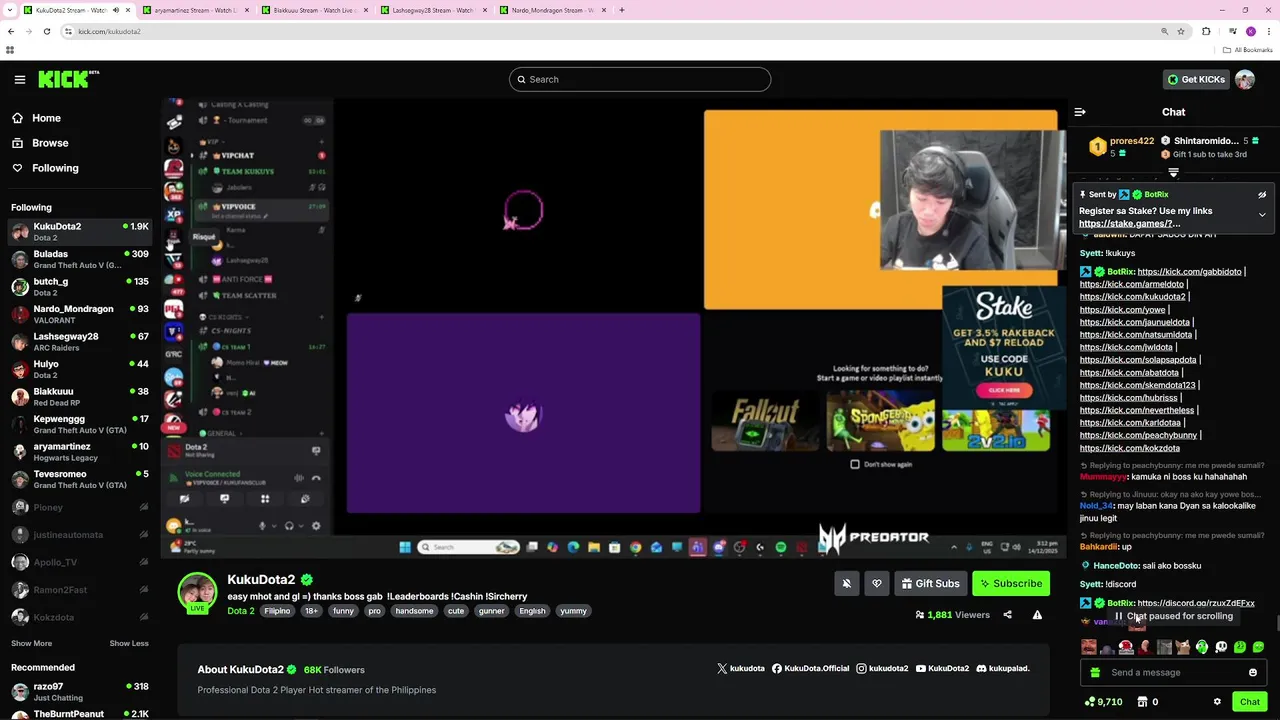This screenshot has width=1280, height=720.
Task: Open the KICKs points balance 9,710
Action: pos(1103,702)
